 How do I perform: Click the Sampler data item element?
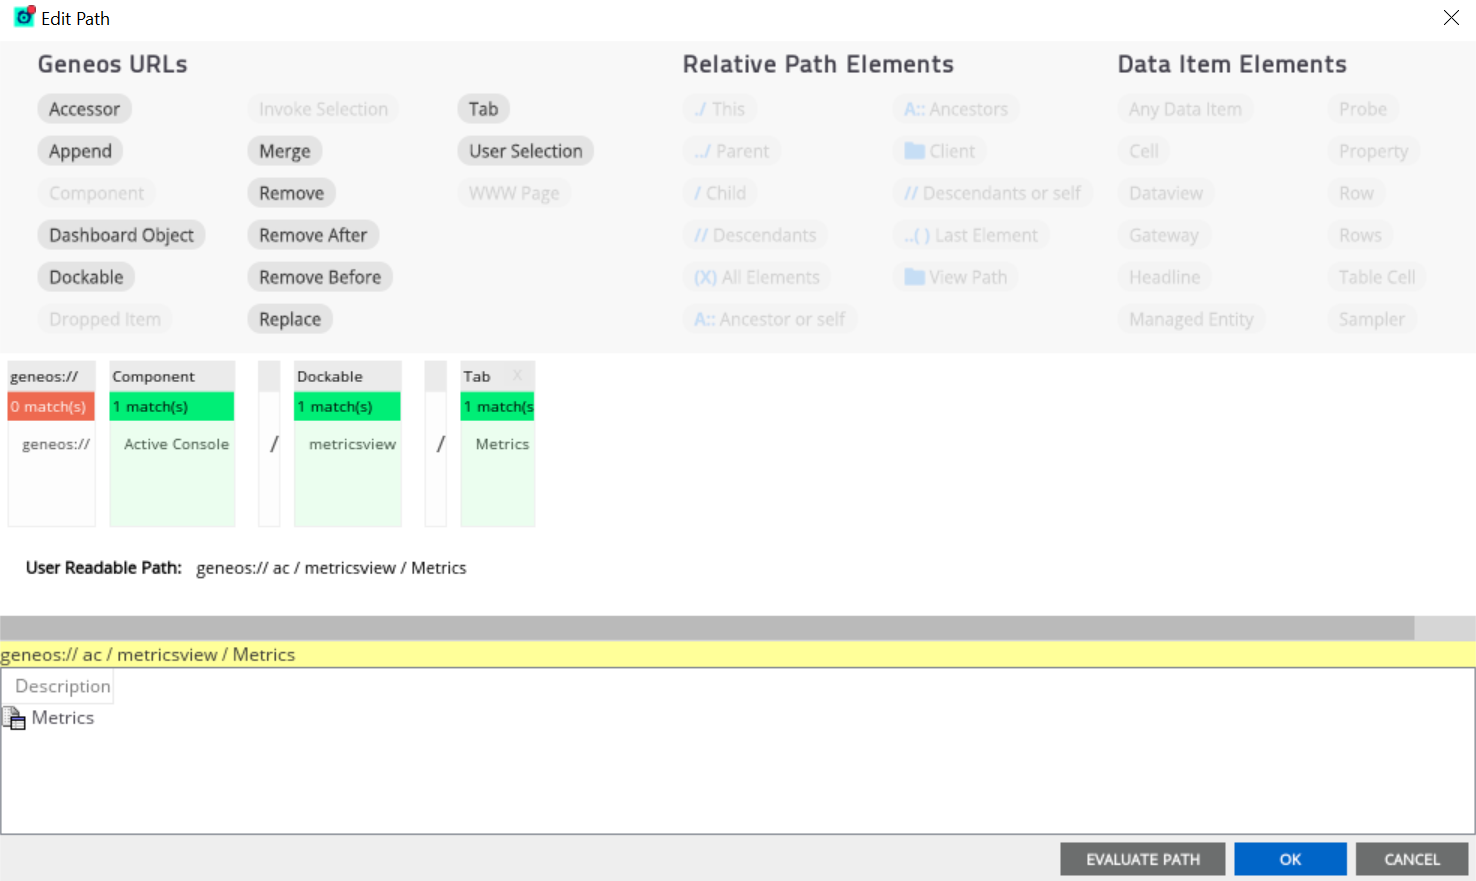(1372, 319)
